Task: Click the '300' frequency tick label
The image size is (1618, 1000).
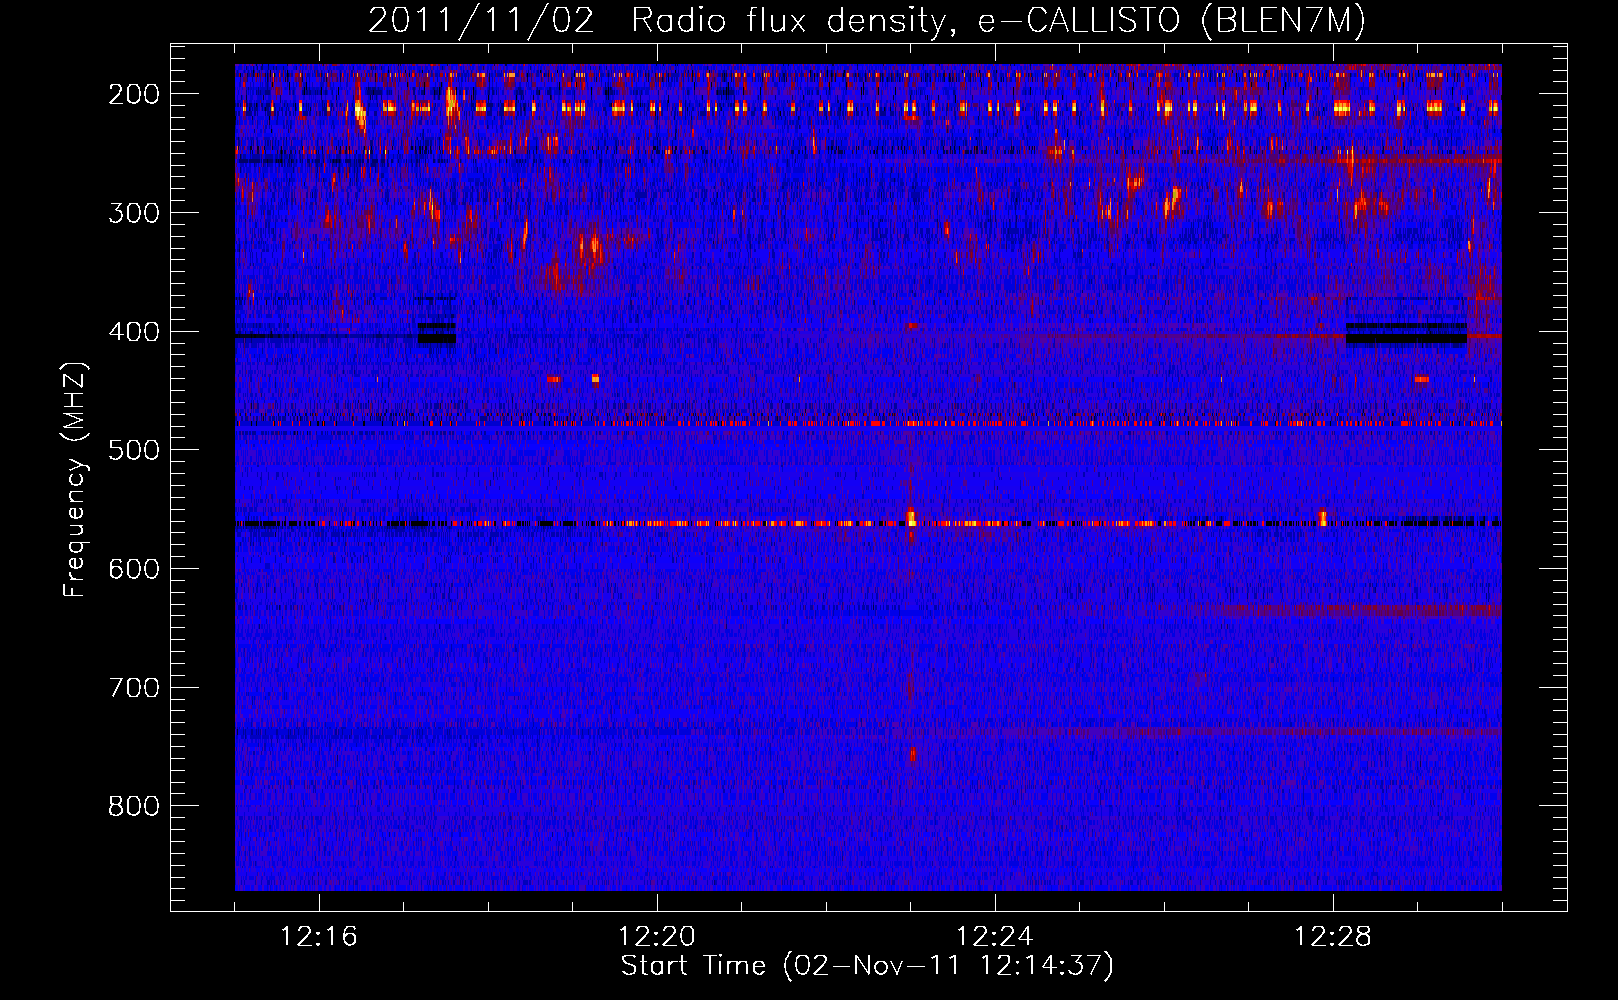Action: coord(134,213)
